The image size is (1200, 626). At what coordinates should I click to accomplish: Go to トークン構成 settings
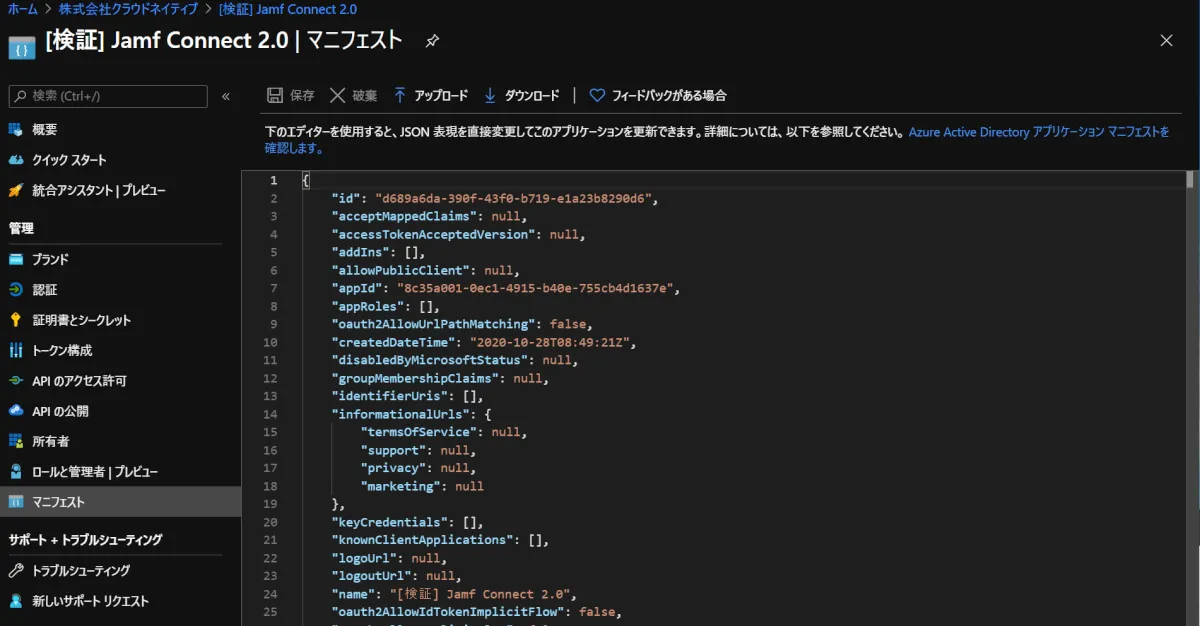62,350
